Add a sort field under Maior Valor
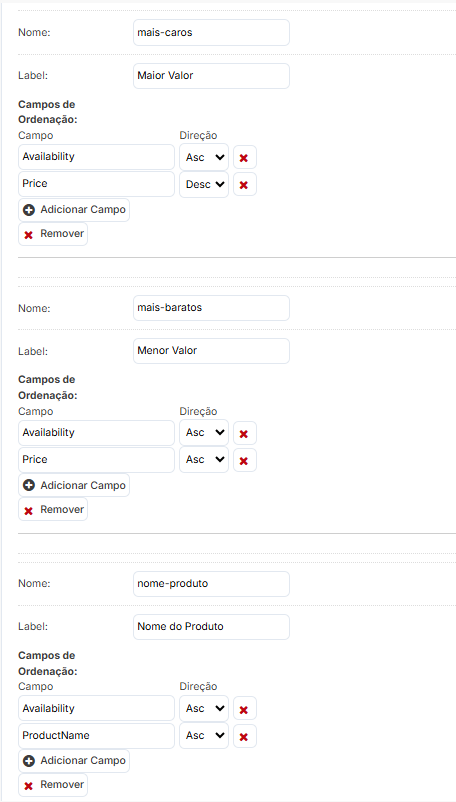 (74, 210)
